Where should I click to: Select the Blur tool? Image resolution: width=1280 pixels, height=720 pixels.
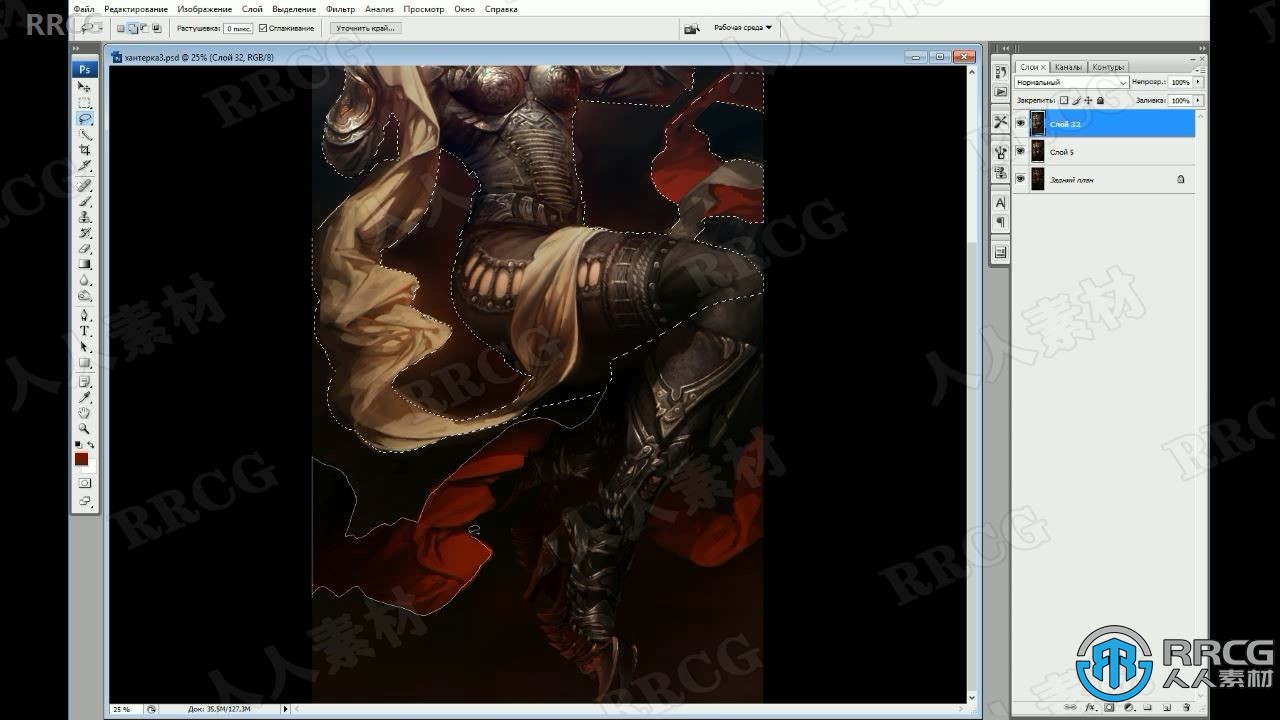[85, 280]
